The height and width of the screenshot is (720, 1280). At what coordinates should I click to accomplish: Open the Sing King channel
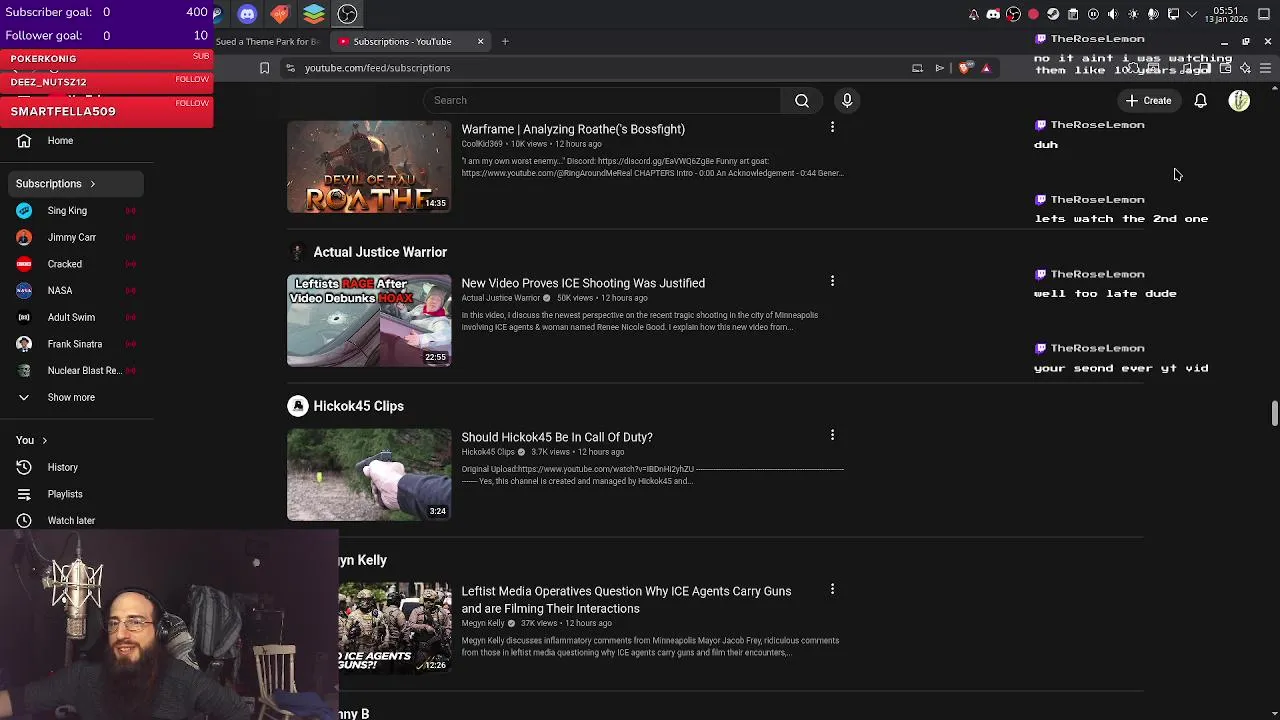pyautogui.click(x=78, y=211)
